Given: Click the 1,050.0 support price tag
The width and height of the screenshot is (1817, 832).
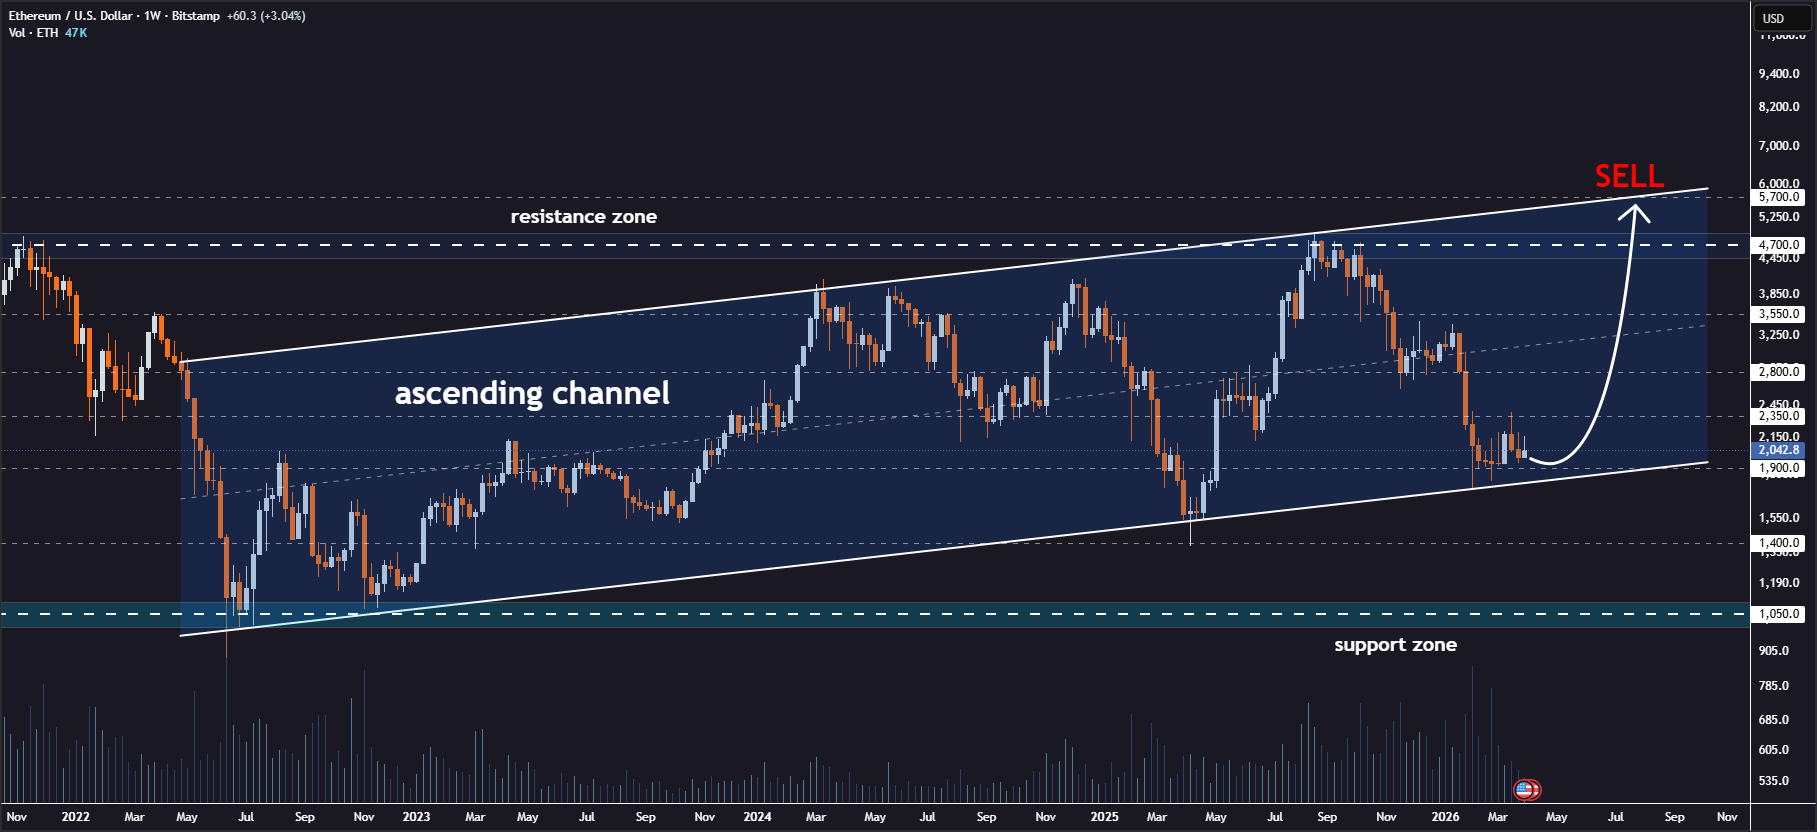Looking at the screenshot, I should pyautogui.click(x=1780, y=614).
